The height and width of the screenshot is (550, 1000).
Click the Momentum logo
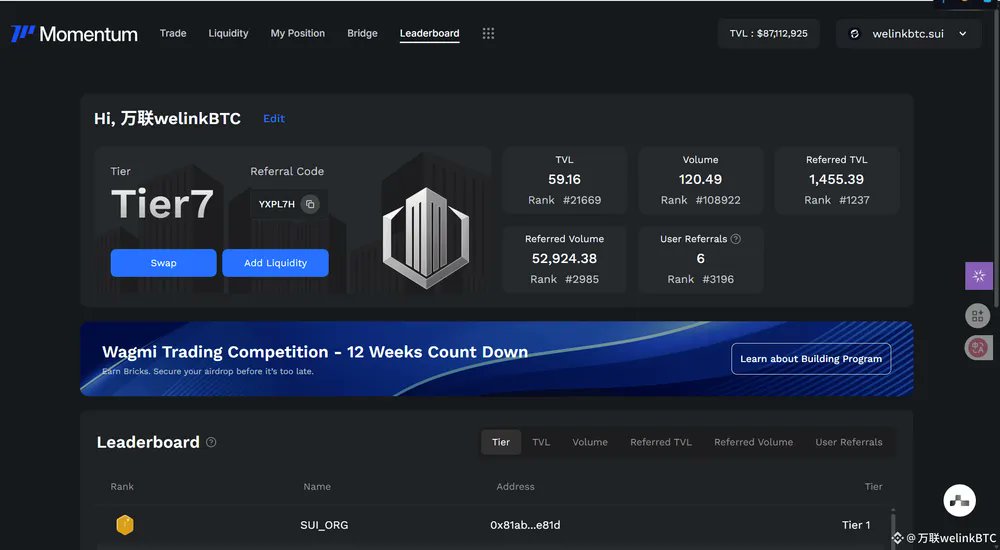click(74, 34)
